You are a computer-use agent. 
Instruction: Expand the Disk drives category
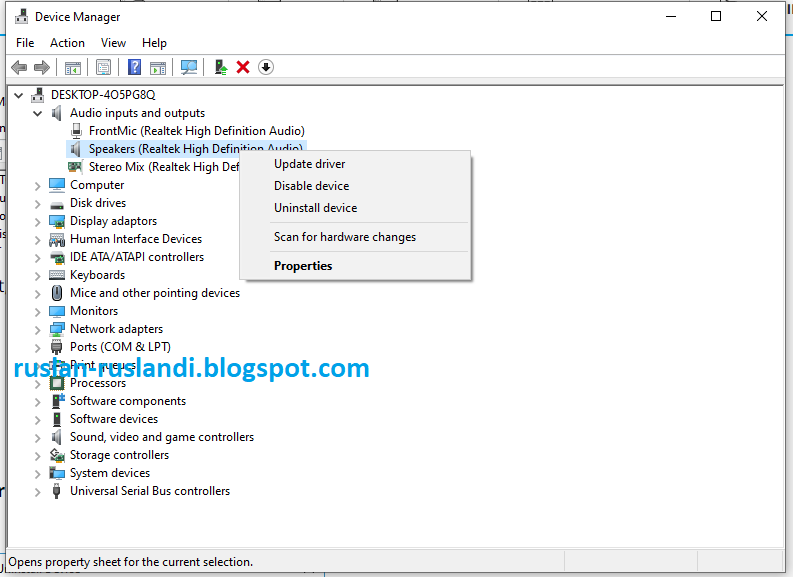(37, 204)
